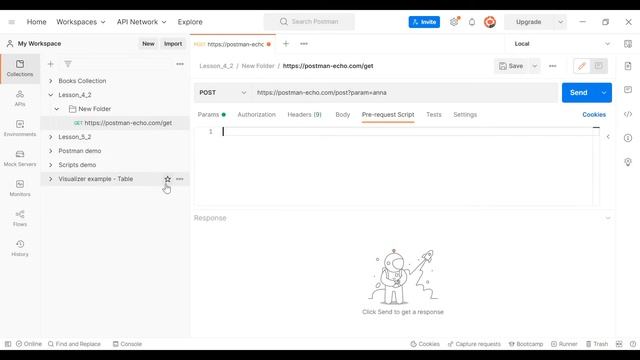Image resolution: width=640 pixels, height=360 pixels.
Task: Open collections panel options ellipsis
Action: [x=180, y=64]
